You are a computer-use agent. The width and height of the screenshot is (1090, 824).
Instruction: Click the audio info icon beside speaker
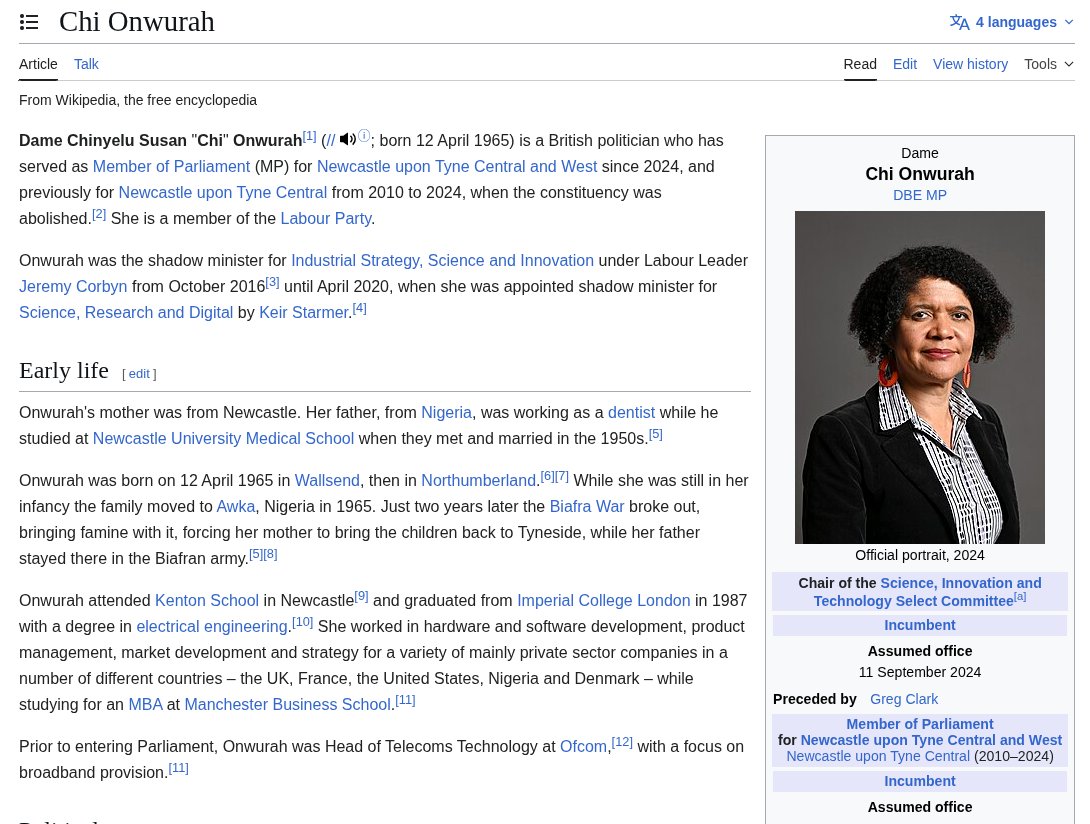click(x=364, y=136)
